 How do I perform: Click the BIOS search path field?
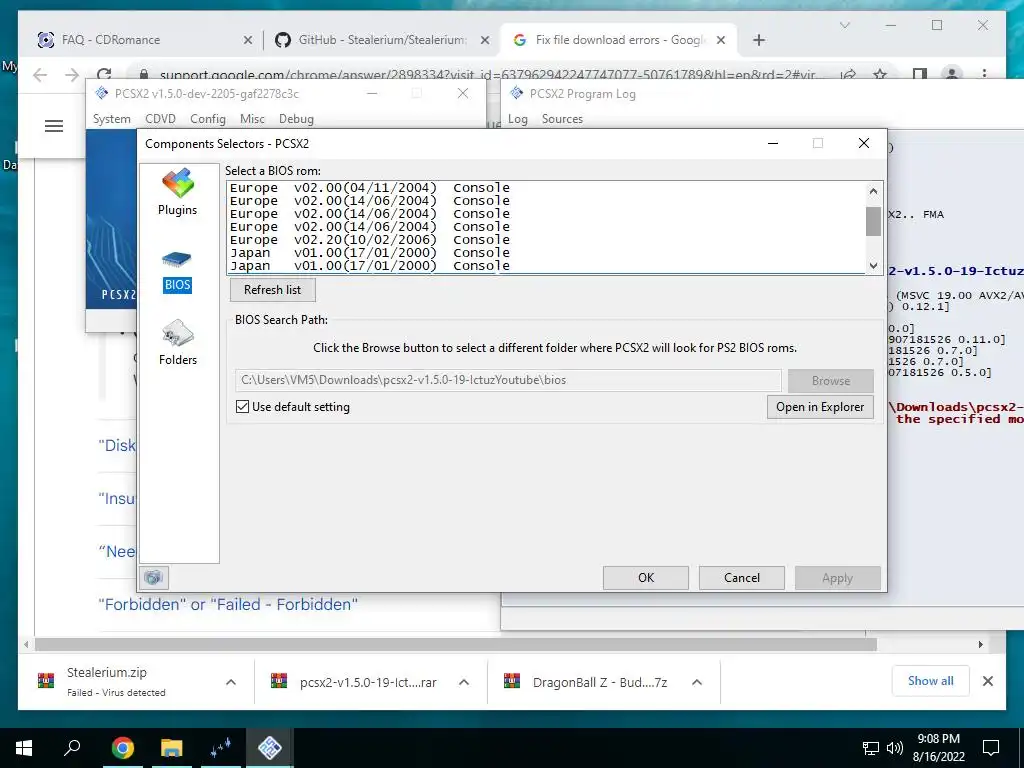point(508,380)
